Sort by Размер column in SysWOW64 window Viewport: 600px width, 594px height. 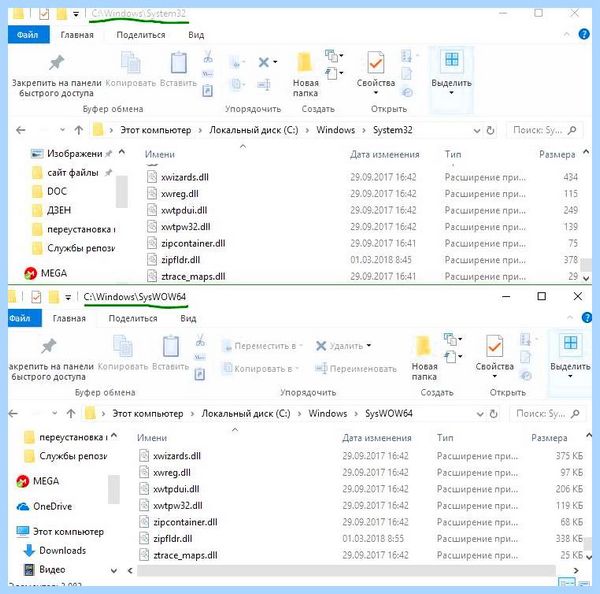point(549,438)
